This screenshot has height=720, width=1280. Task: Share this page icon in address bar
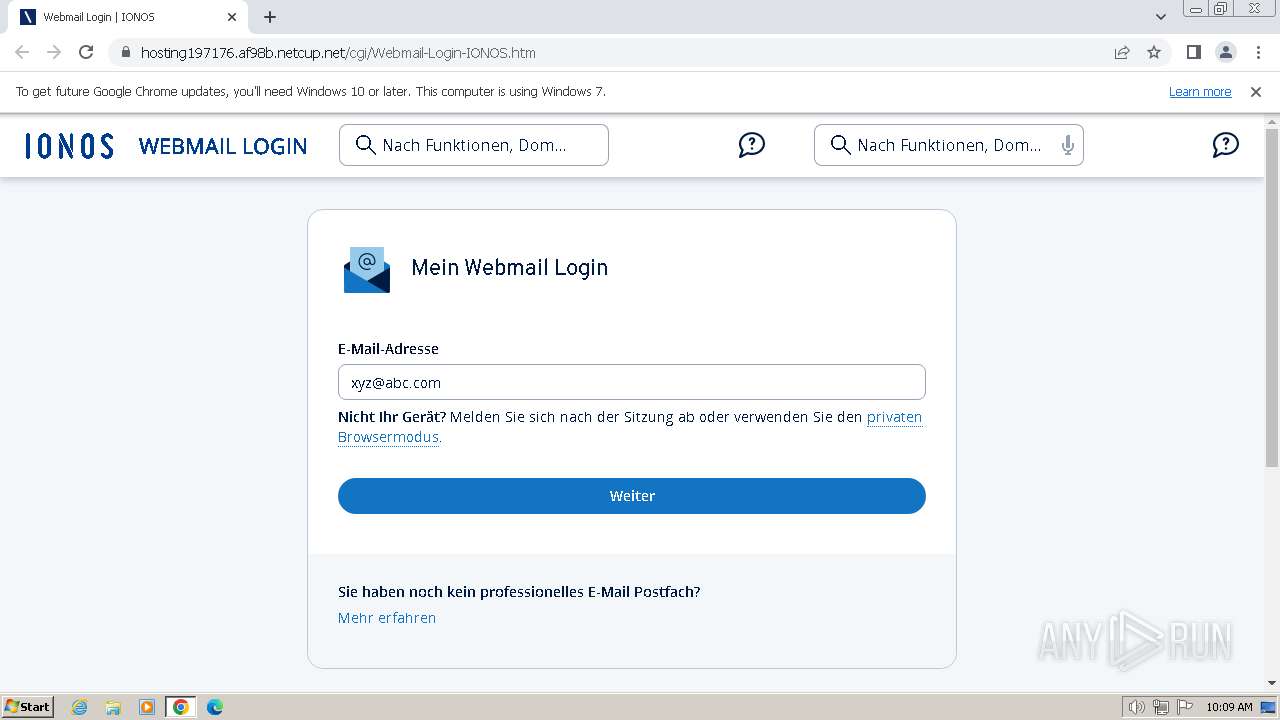(x=1122, y=52)
